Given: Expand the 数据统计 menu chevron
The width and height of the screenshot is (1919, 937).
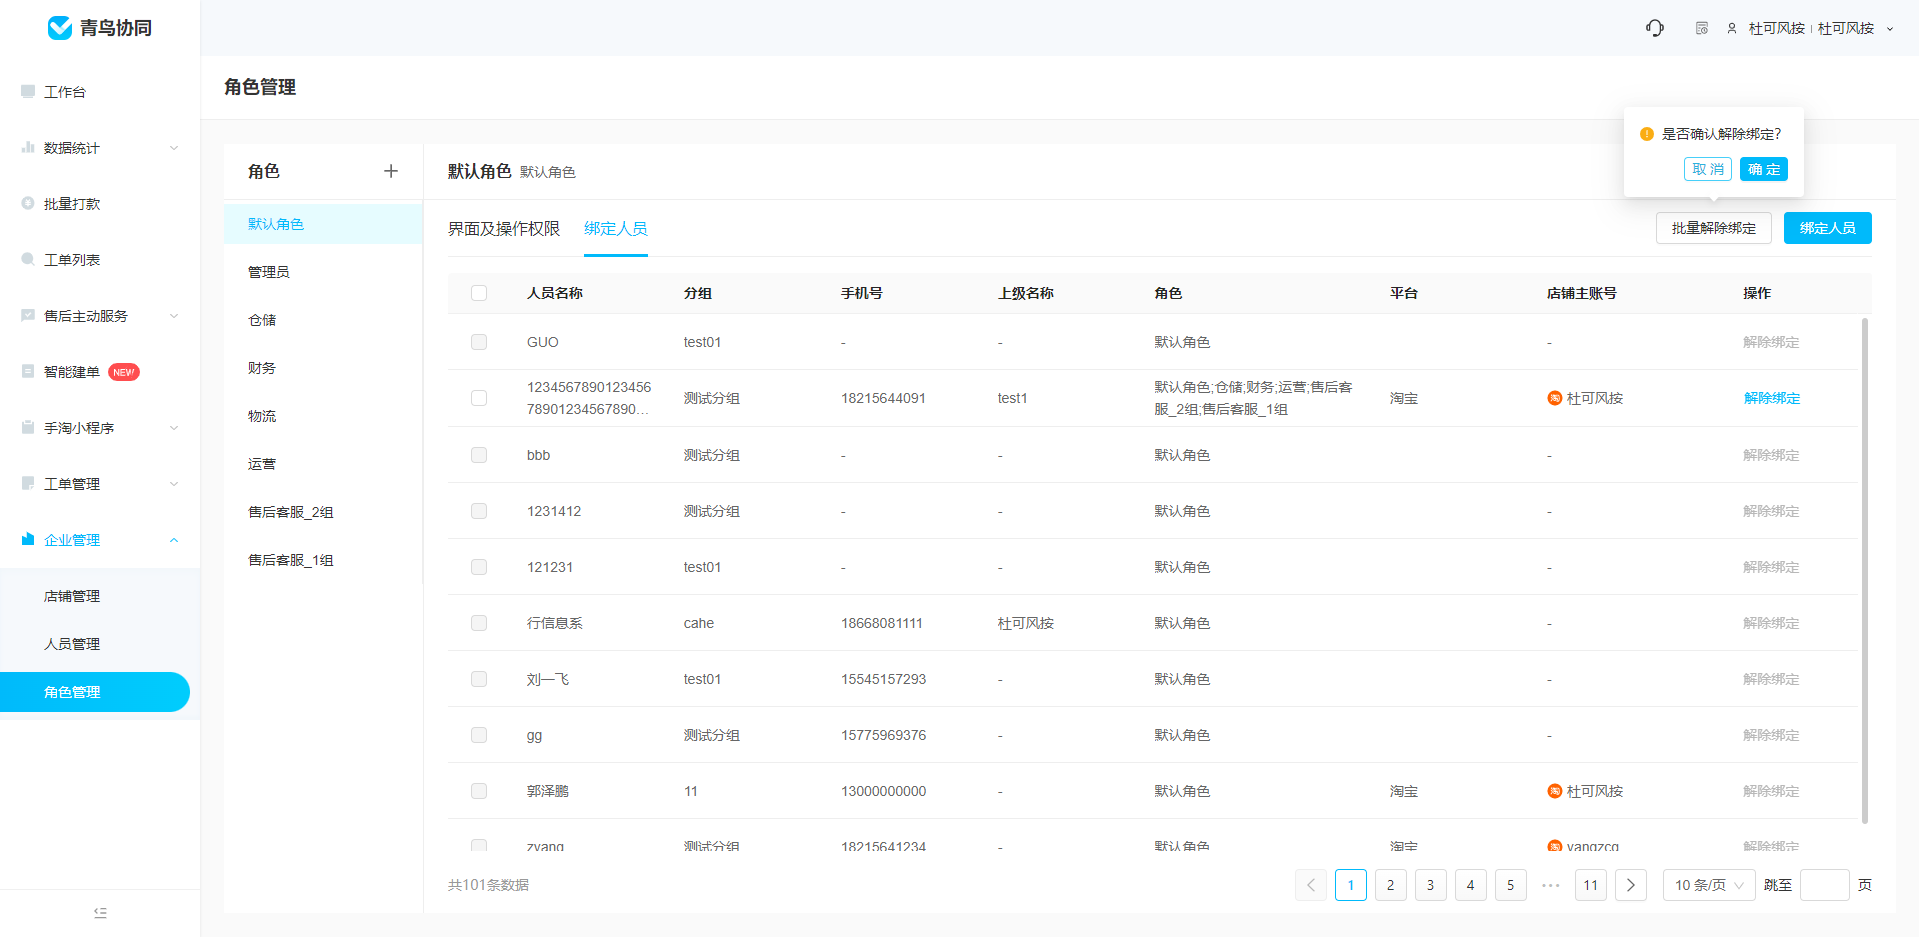Looking at the screenshot, I should (174, 148).
